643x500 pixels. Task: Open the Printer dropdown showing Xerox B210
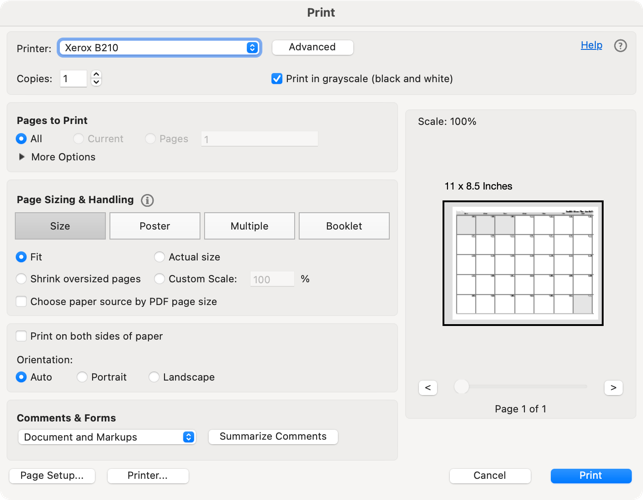click(159, 48)
